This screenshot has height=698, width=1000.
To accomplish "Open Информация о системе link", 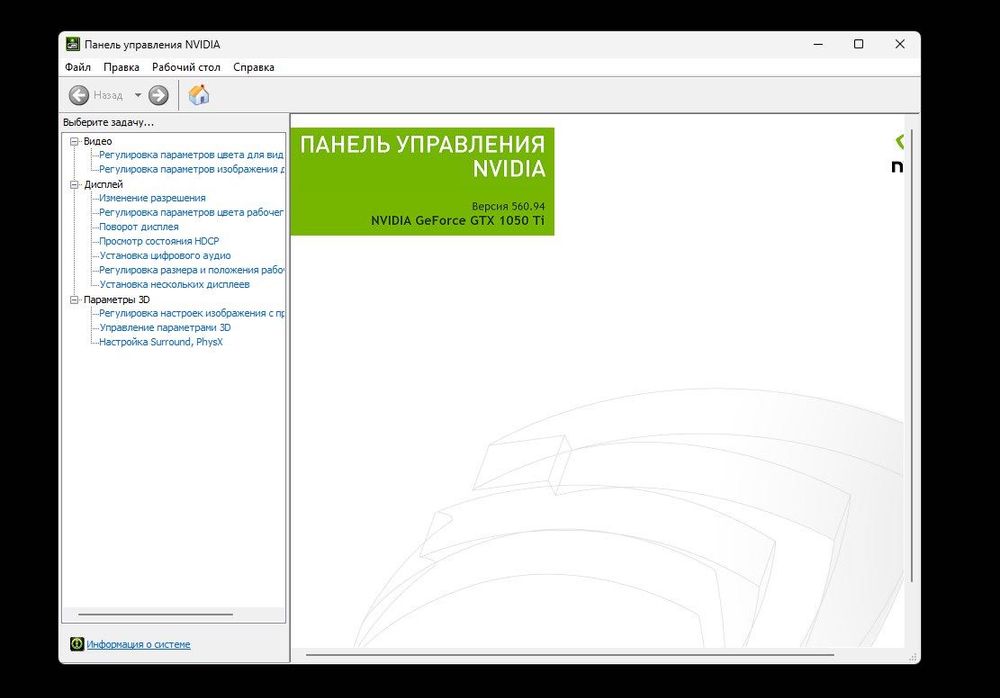I will tap(138, 644).
